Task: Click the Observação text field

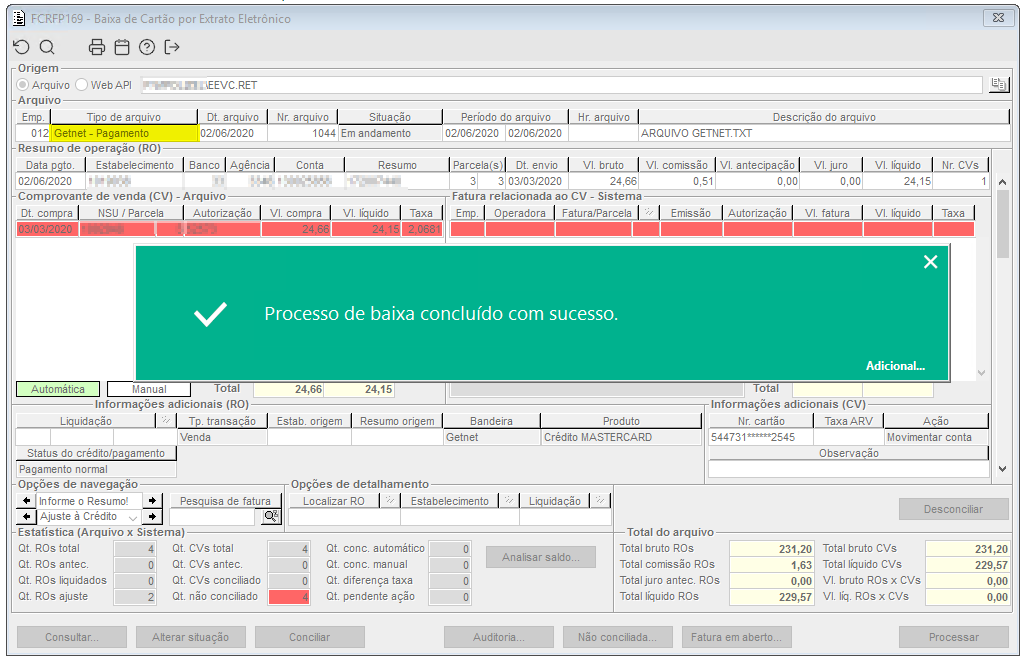Action: (x=848, y=468)
